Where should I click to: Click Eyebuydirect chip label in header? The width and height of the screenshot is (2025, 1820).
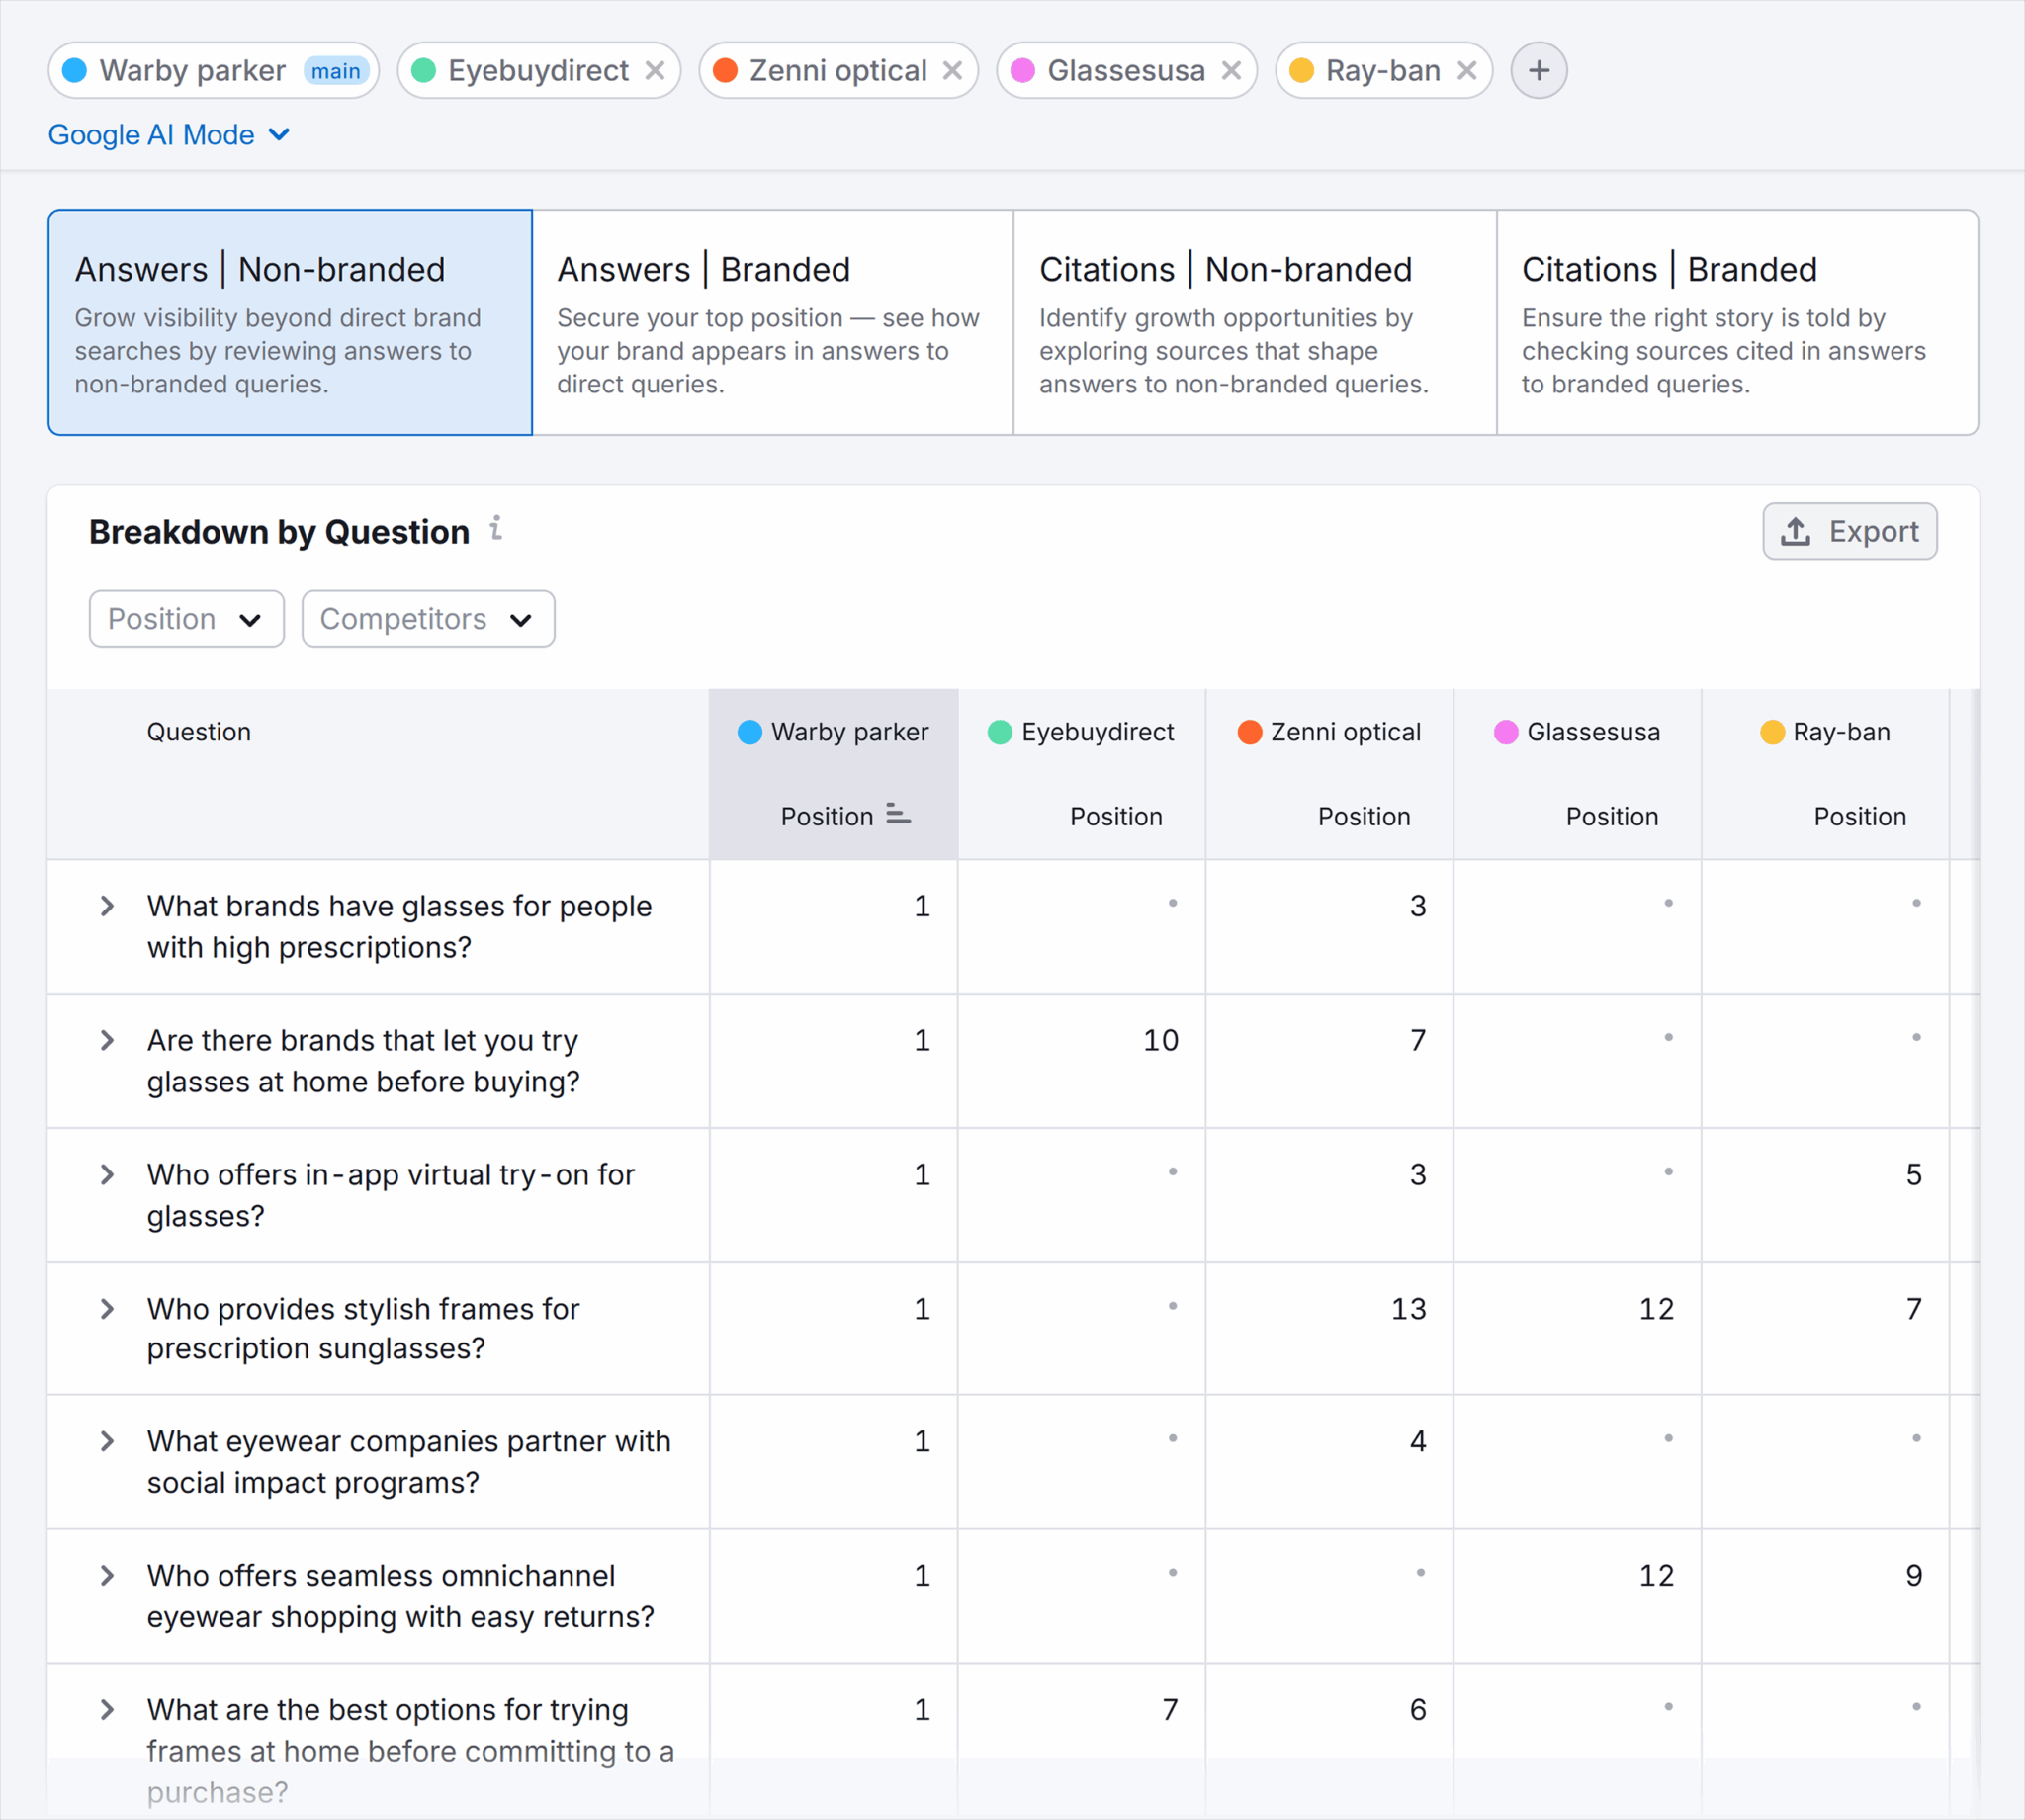point(538,70)
